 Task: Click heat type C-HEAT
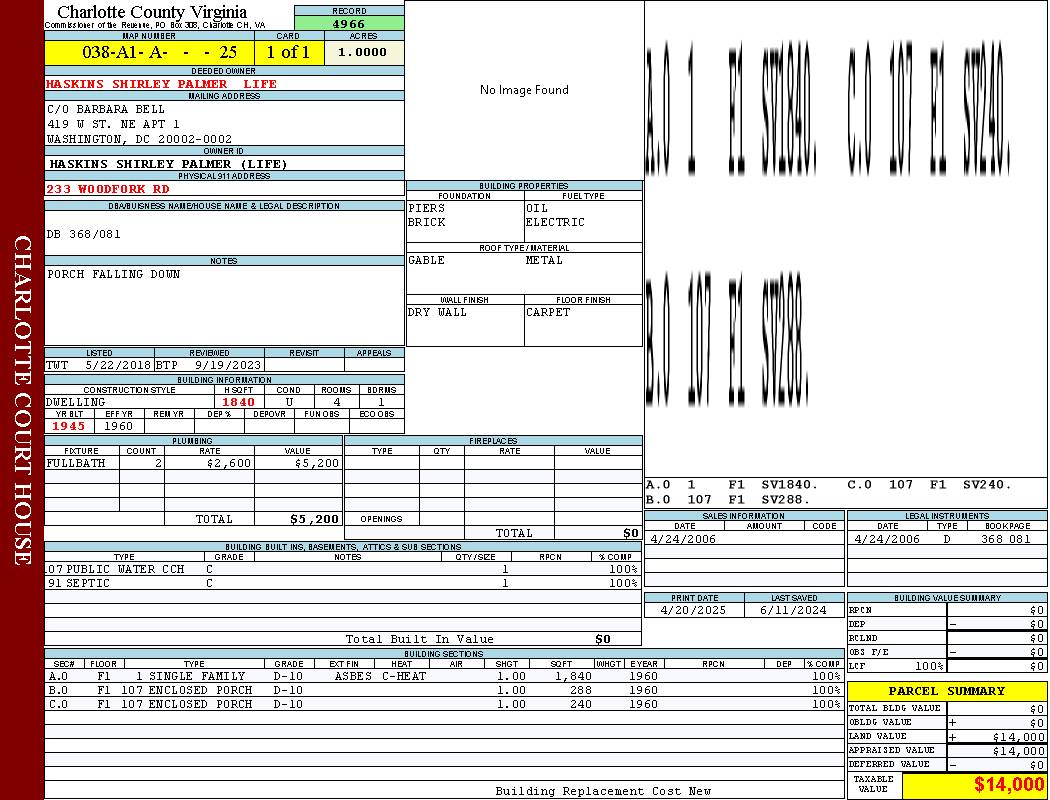404,677
